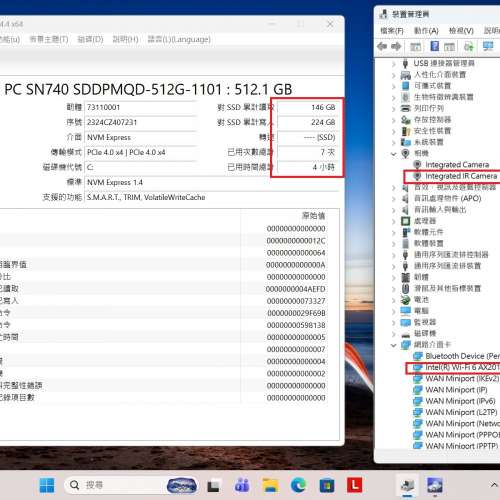Click the firmware field 73110001
The height and width of the screenshot is (500, 500).
(x=141, y=107)
